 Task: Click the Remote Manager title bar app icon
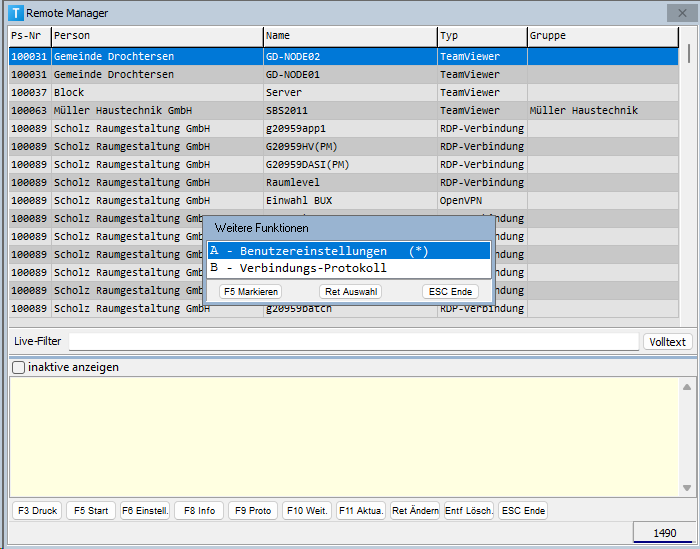point(16,13)
